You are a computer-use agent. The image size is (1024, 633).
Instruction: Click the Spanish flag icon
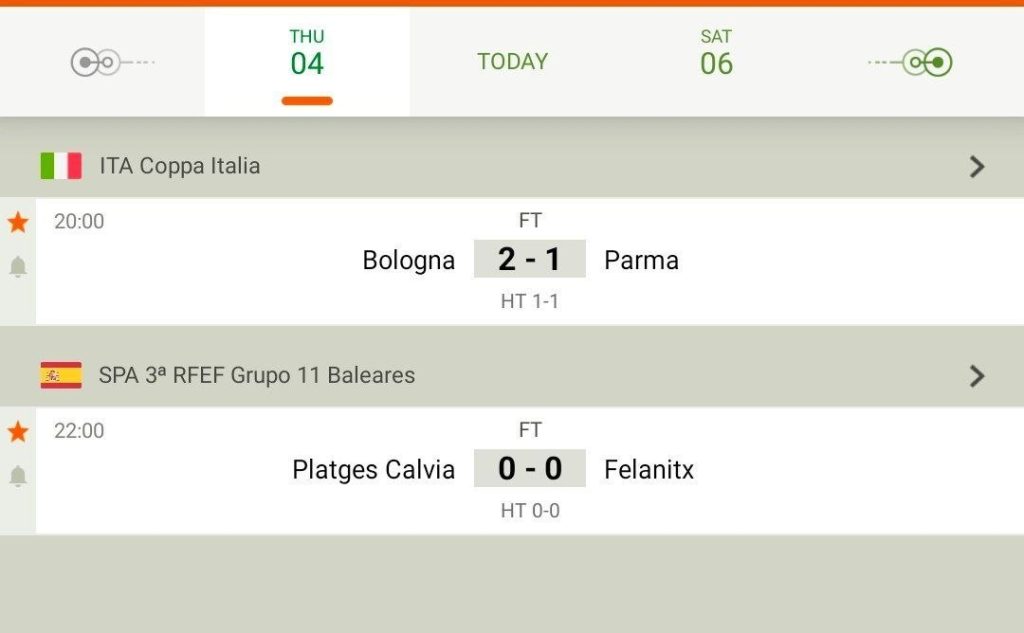point(61,376)
